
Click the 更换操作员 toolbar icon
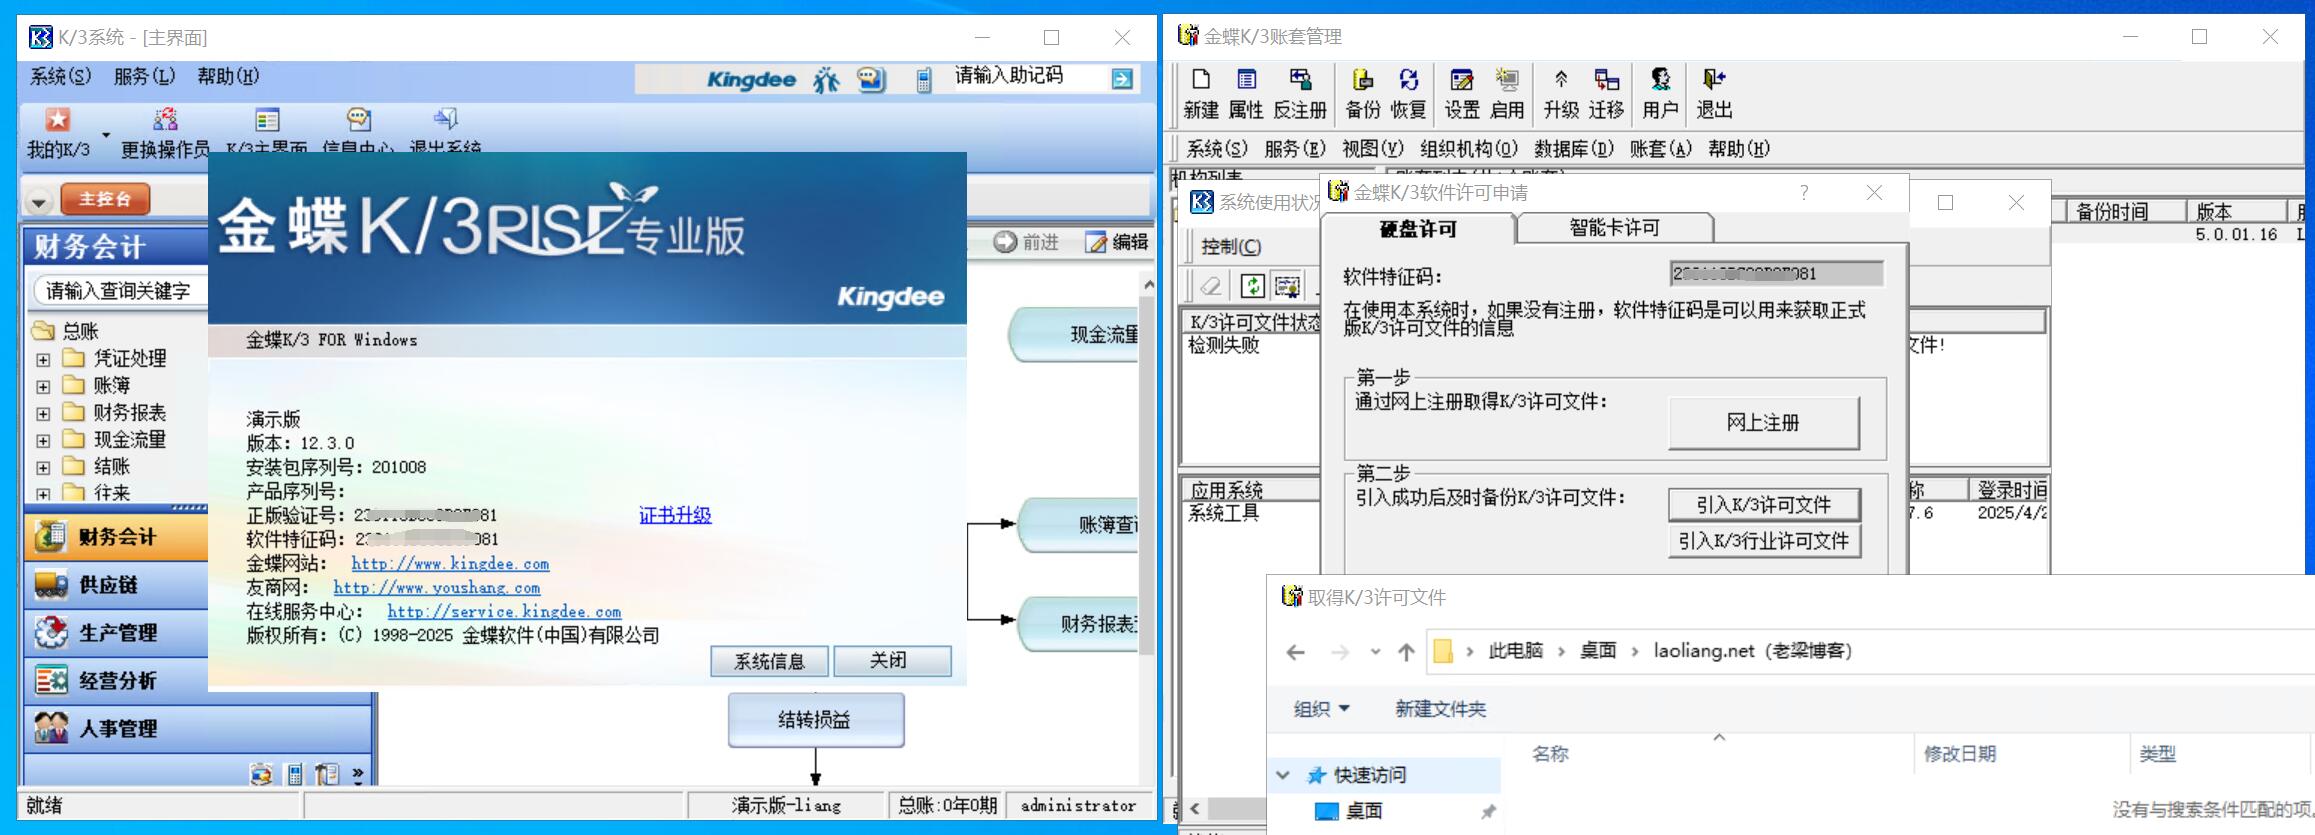(x=165, y=120)
